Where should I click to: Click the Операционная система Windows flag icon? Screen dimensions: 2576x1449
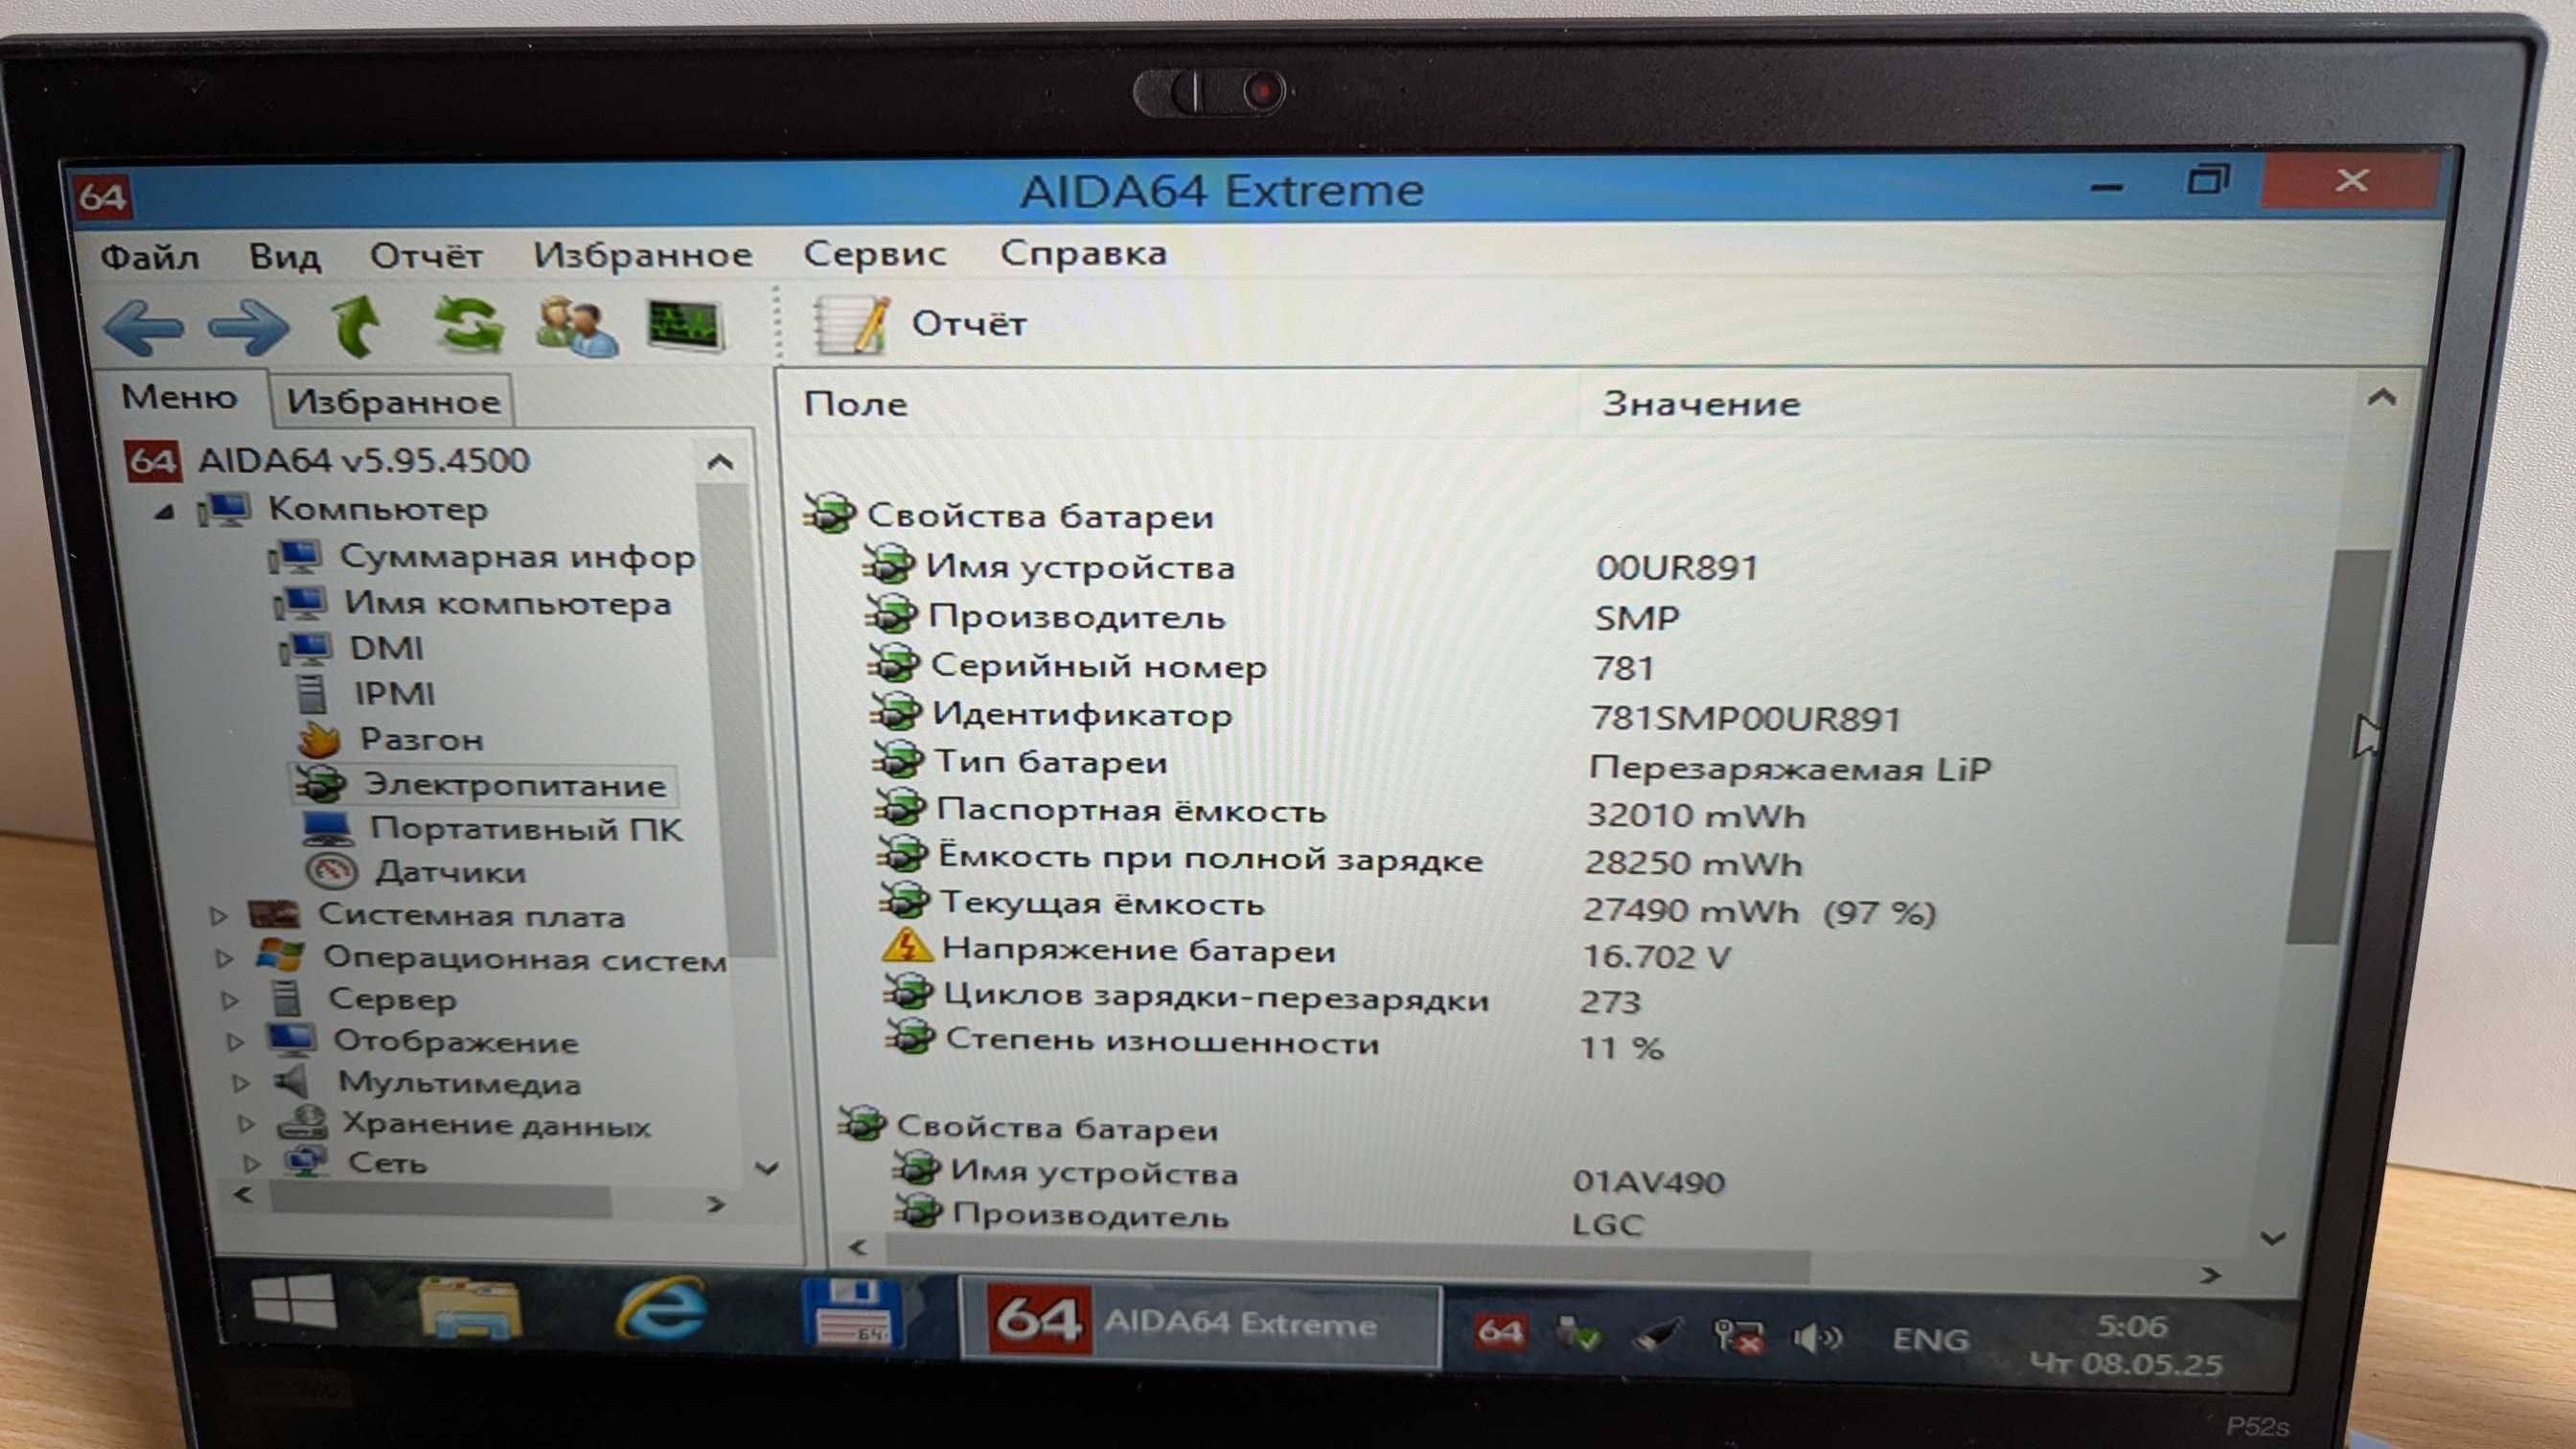point(280,955)
